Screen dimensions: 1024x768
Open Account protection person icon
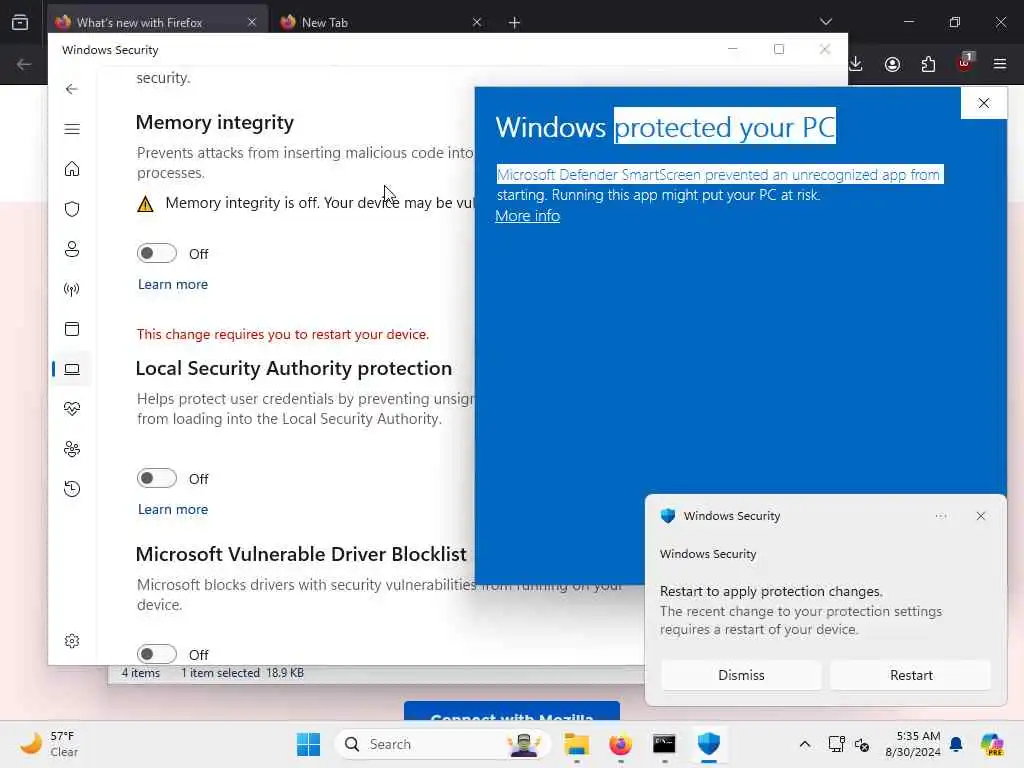(x=72, y=249)
